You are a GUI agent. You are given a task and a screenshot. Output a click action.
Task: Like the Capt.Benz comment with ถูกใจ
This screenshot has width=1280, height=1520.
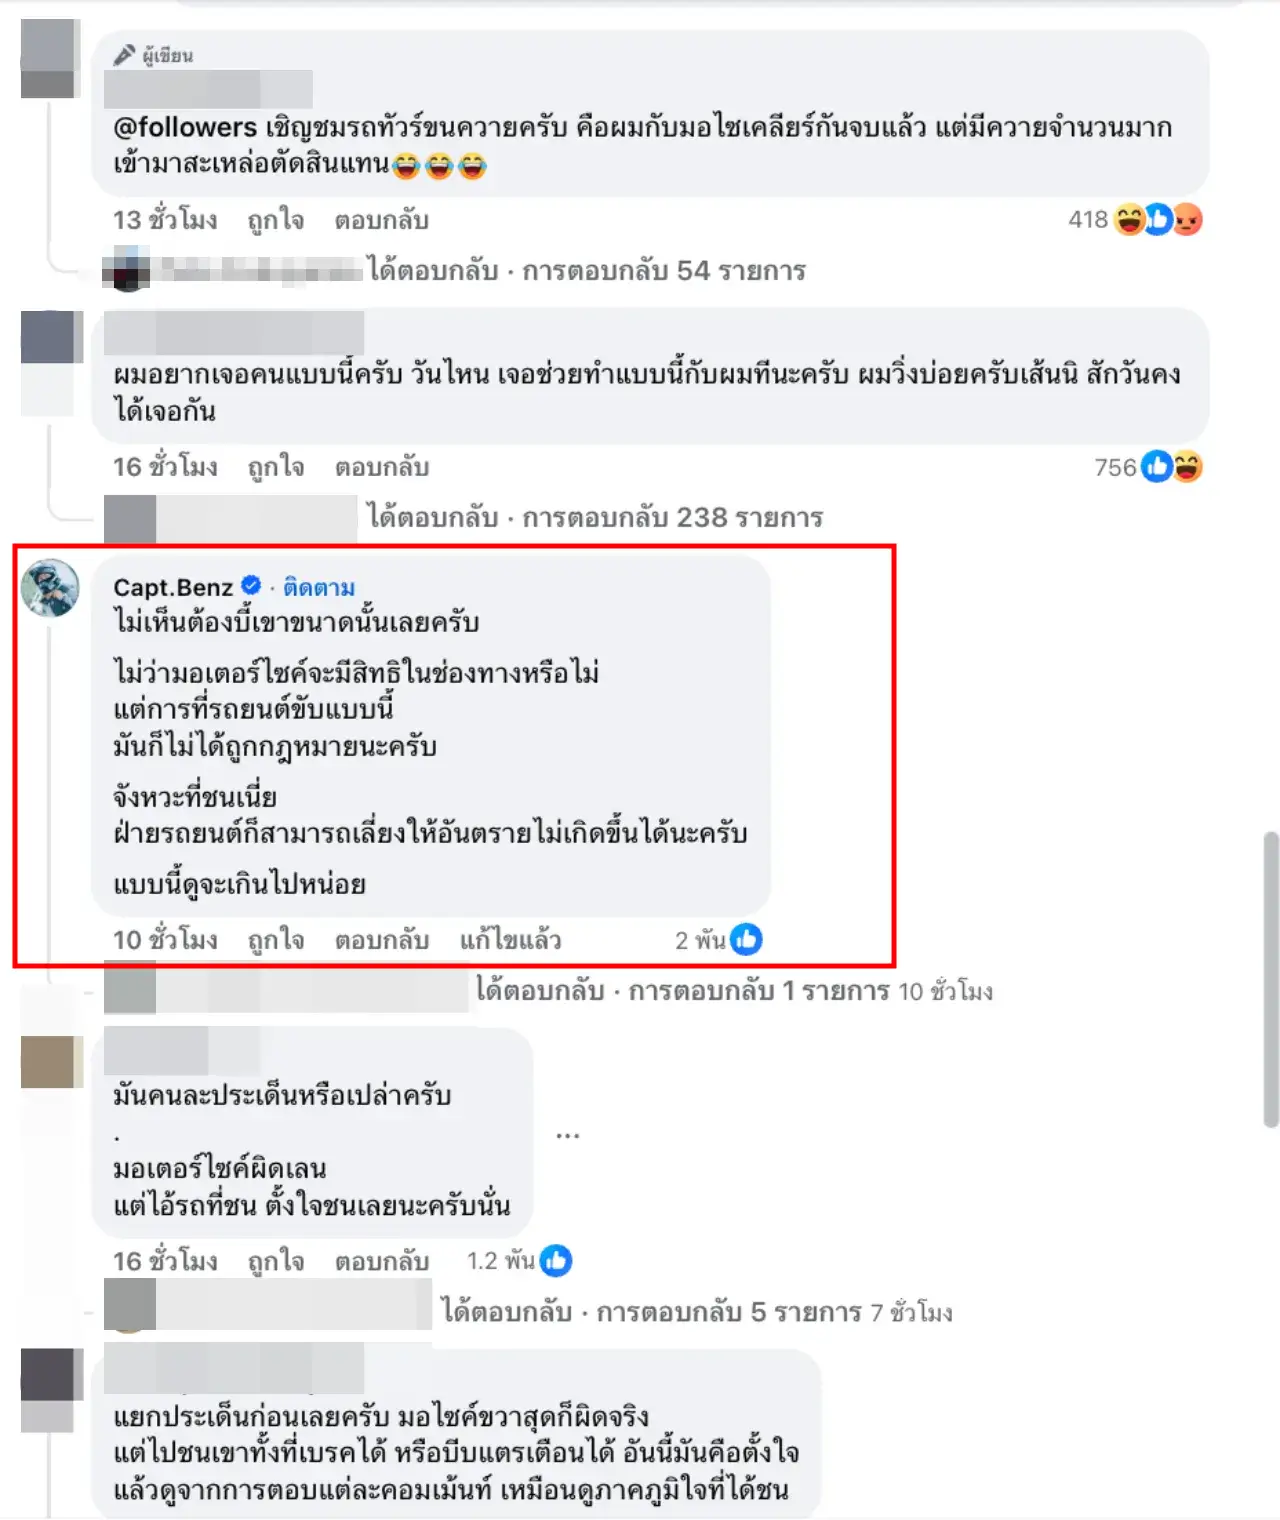tap(276, 940)
